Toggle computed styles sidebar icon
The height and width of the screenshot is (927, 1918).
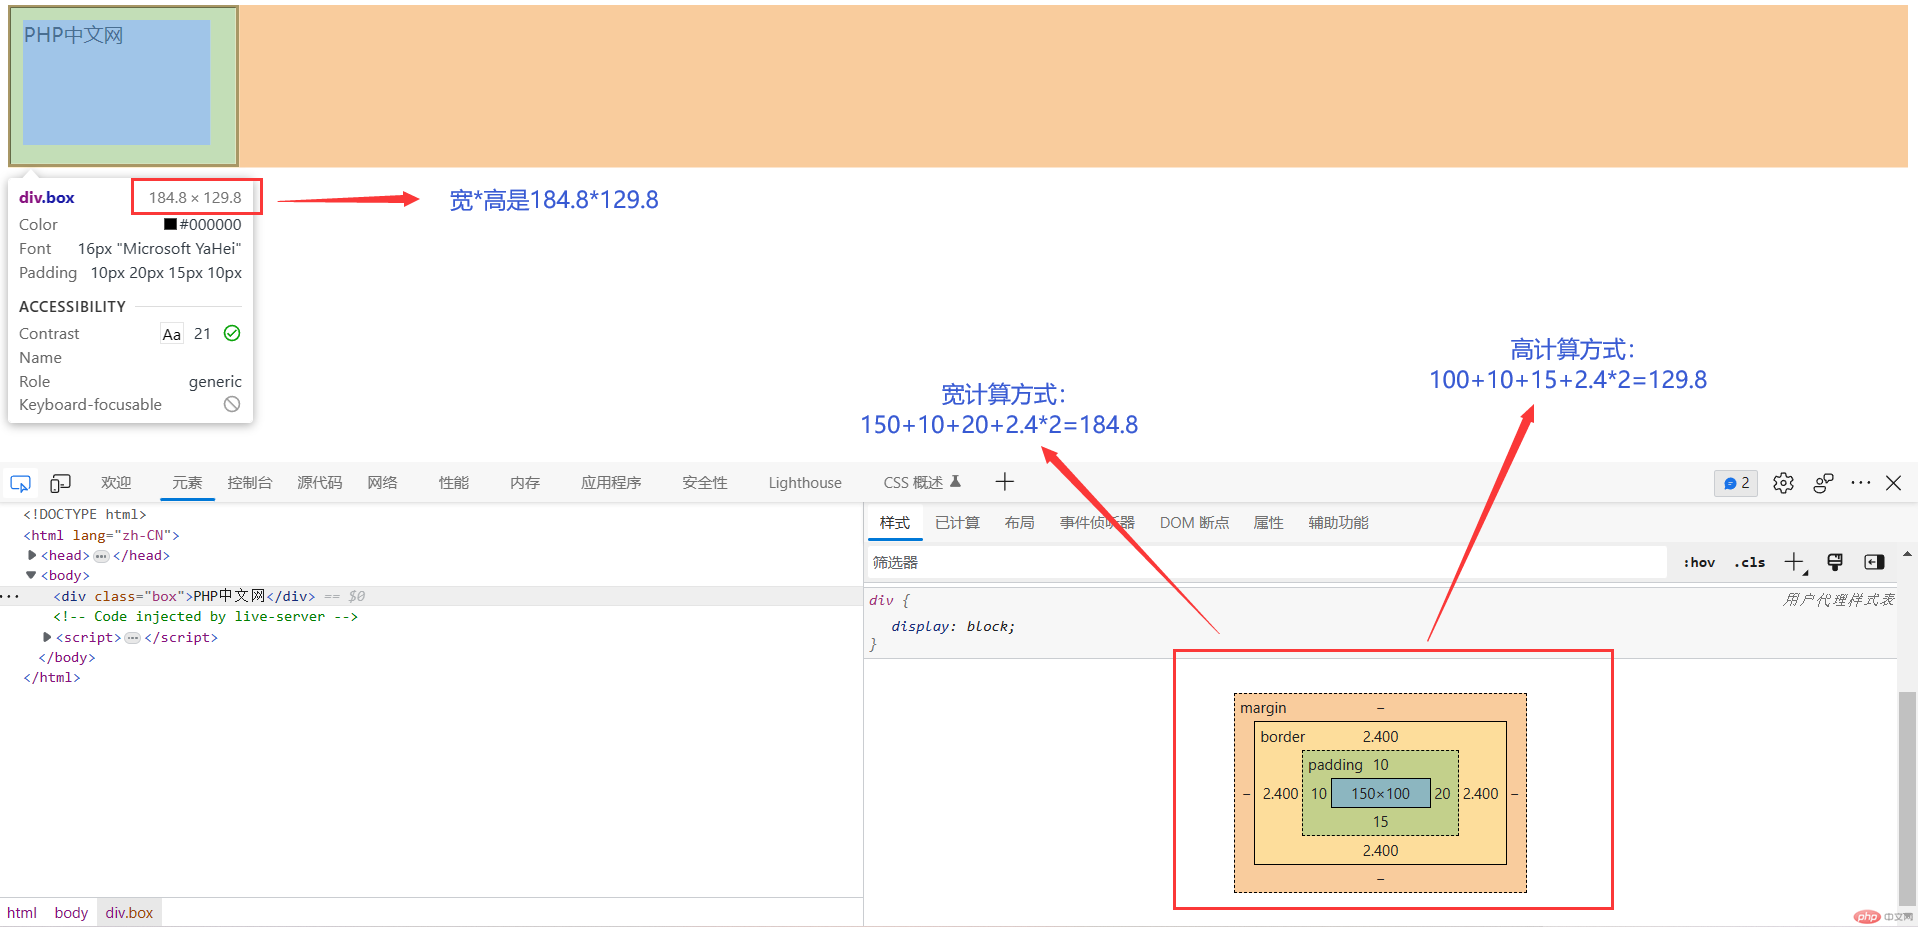pos(1874,562)
